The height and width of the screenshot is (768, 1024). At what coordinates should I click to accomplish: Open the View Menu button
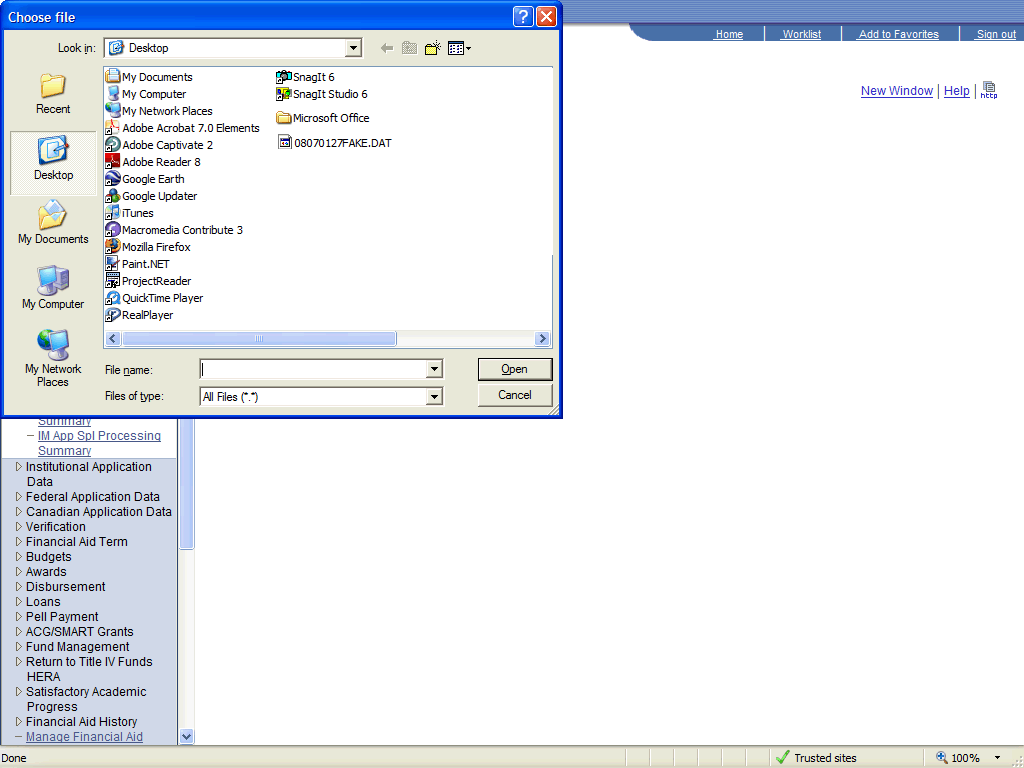[459, 48]
